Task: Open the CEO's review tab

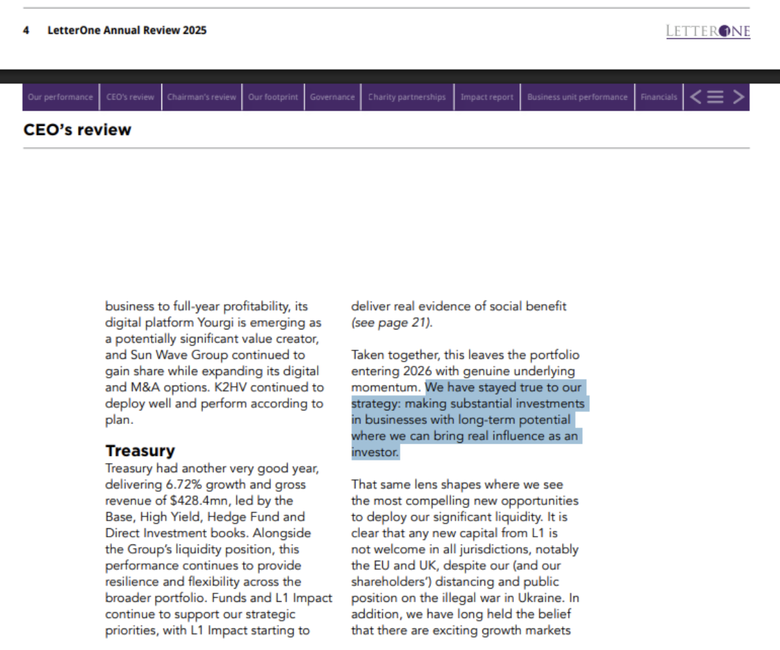Action: coord(130,97)
